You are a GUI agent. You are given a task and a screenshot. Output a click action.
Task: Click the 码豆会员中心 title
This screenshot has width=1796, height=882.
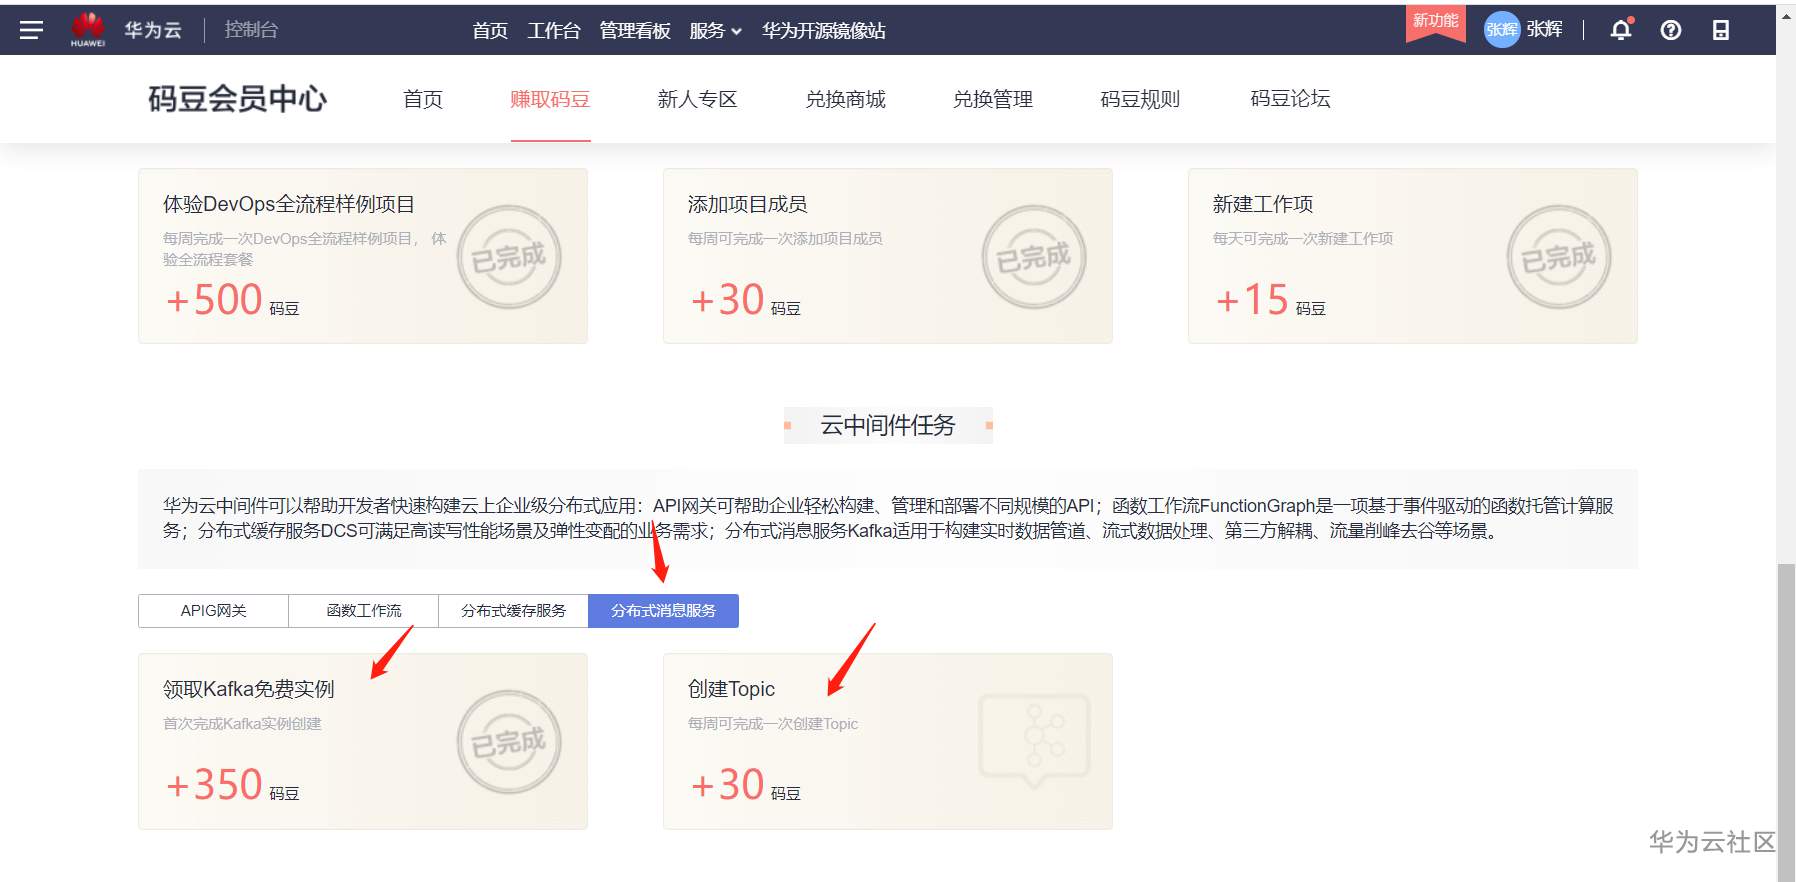[x=237, y=99]
